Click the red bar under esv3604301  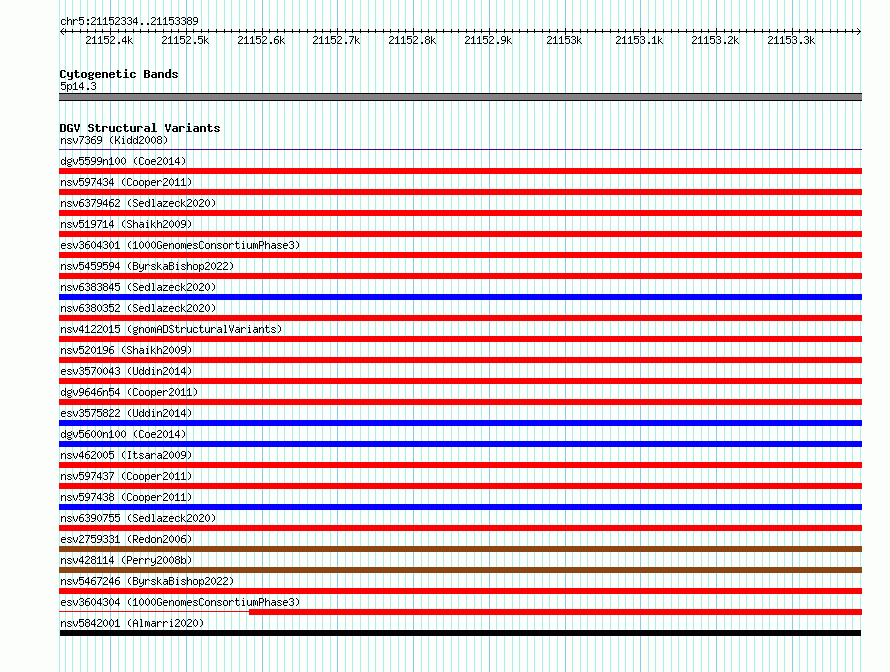tap(460, 255)
